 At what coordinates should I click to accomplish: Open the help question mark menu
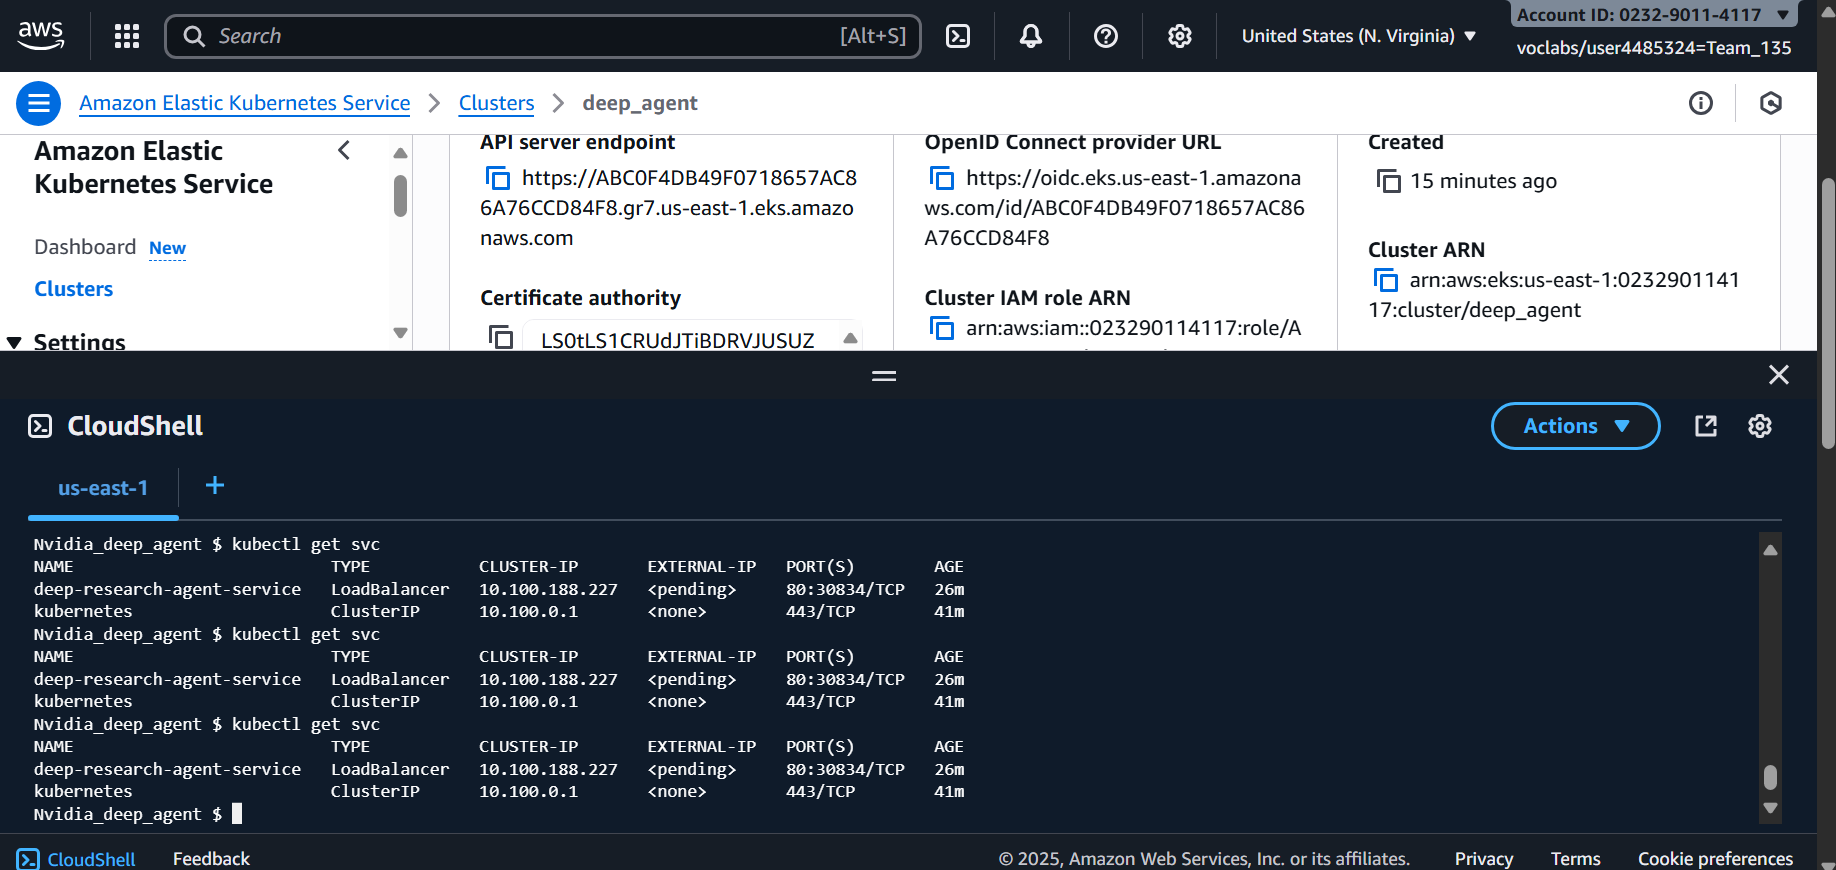click(x=1106, y=36)
